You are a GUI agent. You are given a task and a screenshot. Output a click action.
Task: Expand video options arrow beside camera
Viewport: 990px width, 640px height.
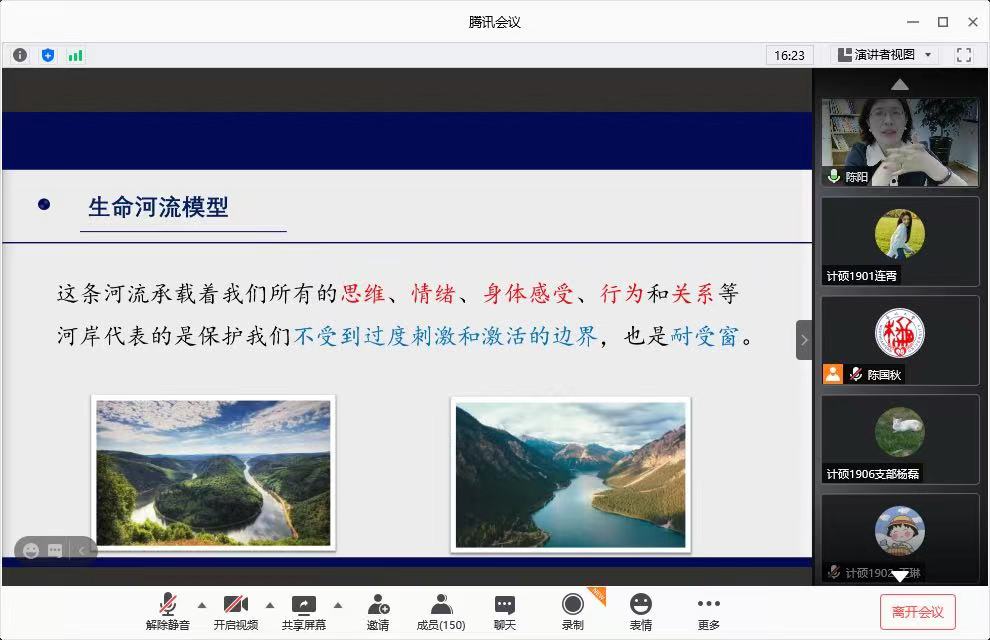point(269,605)
